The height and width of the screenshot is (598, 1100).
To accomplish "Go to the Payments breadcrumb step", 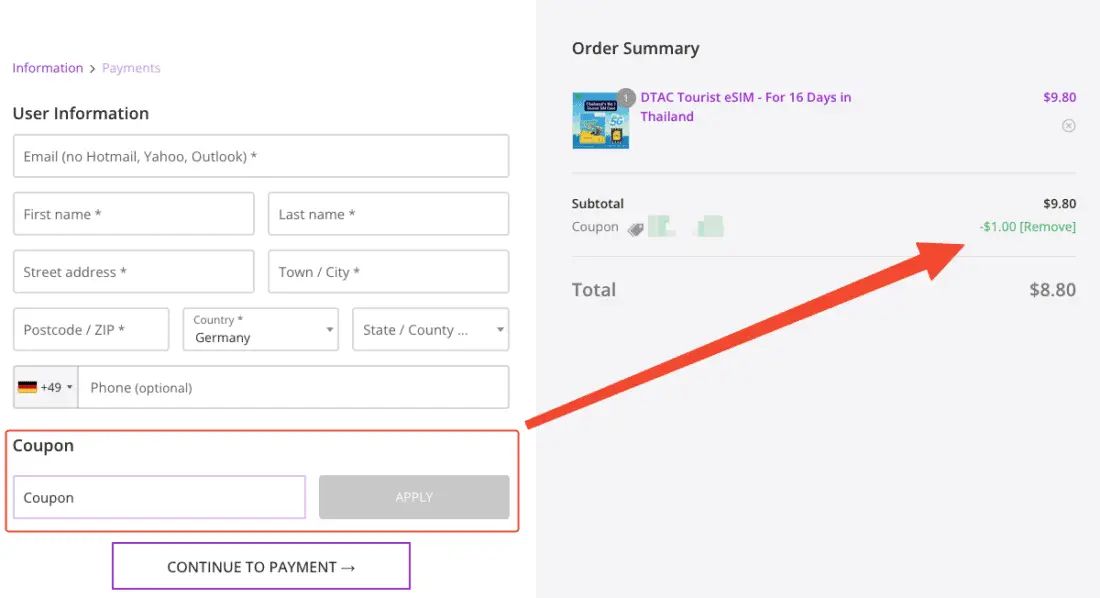I will coord(131,68).
